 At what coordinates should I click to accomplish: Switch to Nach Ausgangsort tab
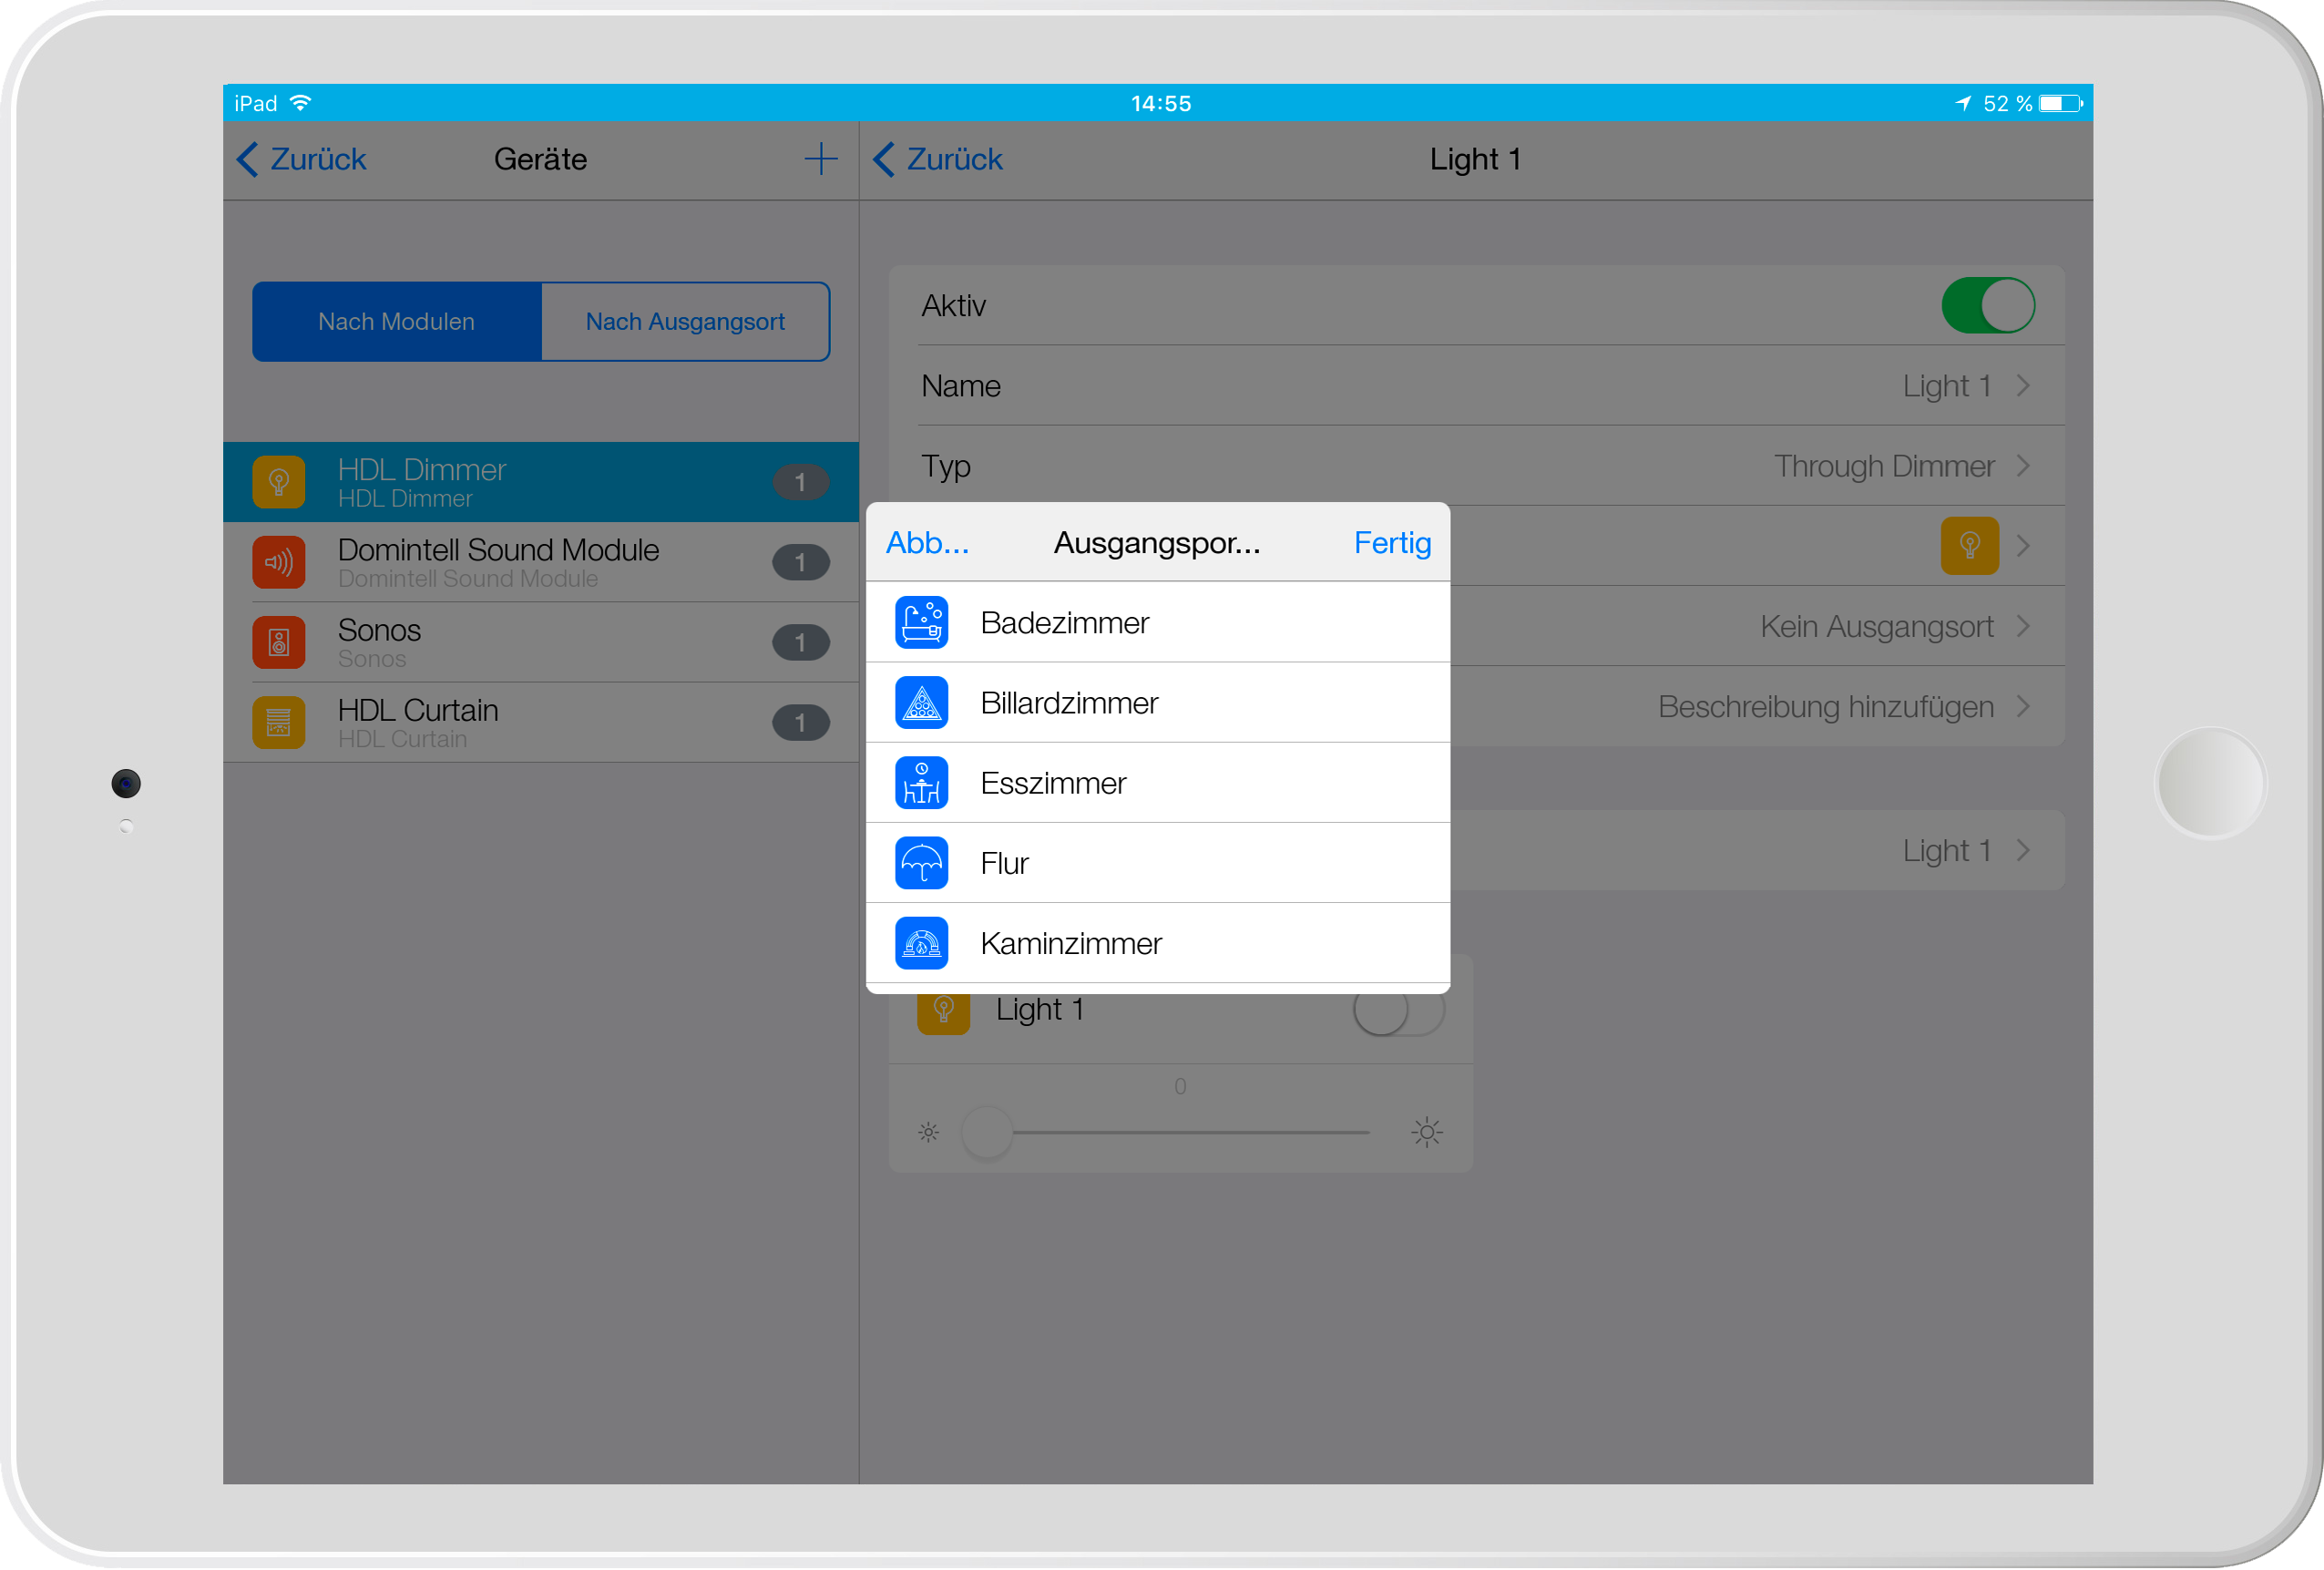point(685,321)
